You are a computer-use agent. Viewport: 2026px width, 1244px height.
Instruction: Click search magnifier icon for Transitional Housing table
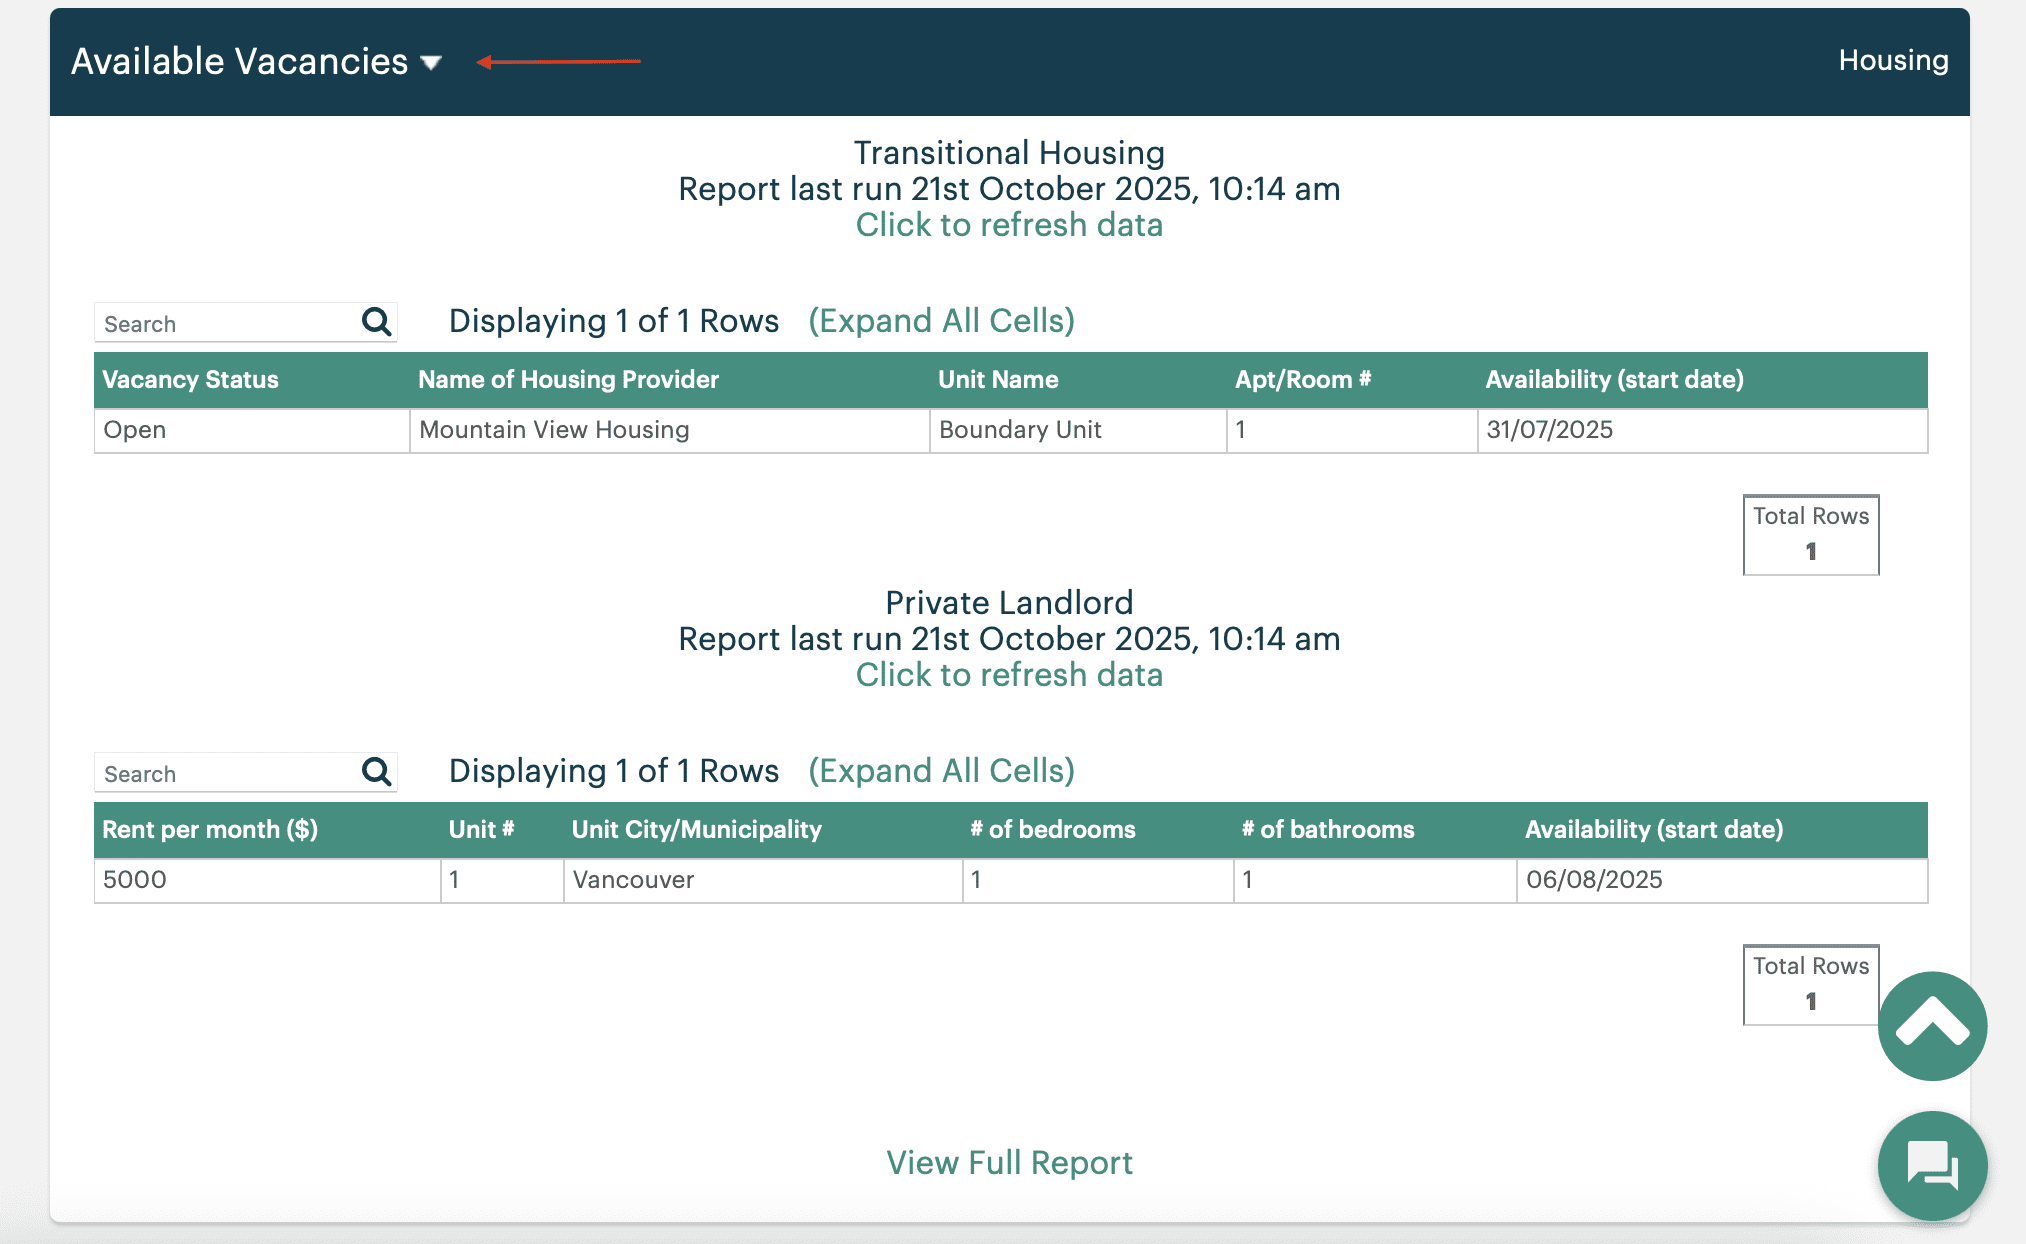tap(376, 322)
